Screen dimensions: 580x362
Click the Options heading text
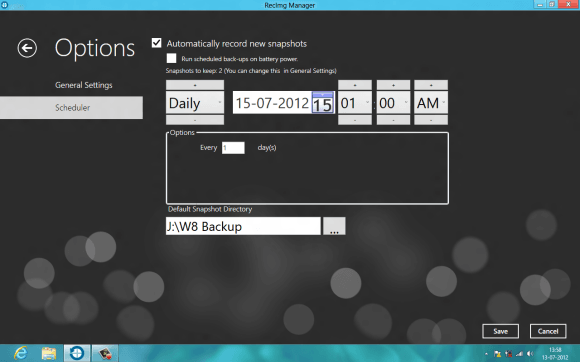95,48
